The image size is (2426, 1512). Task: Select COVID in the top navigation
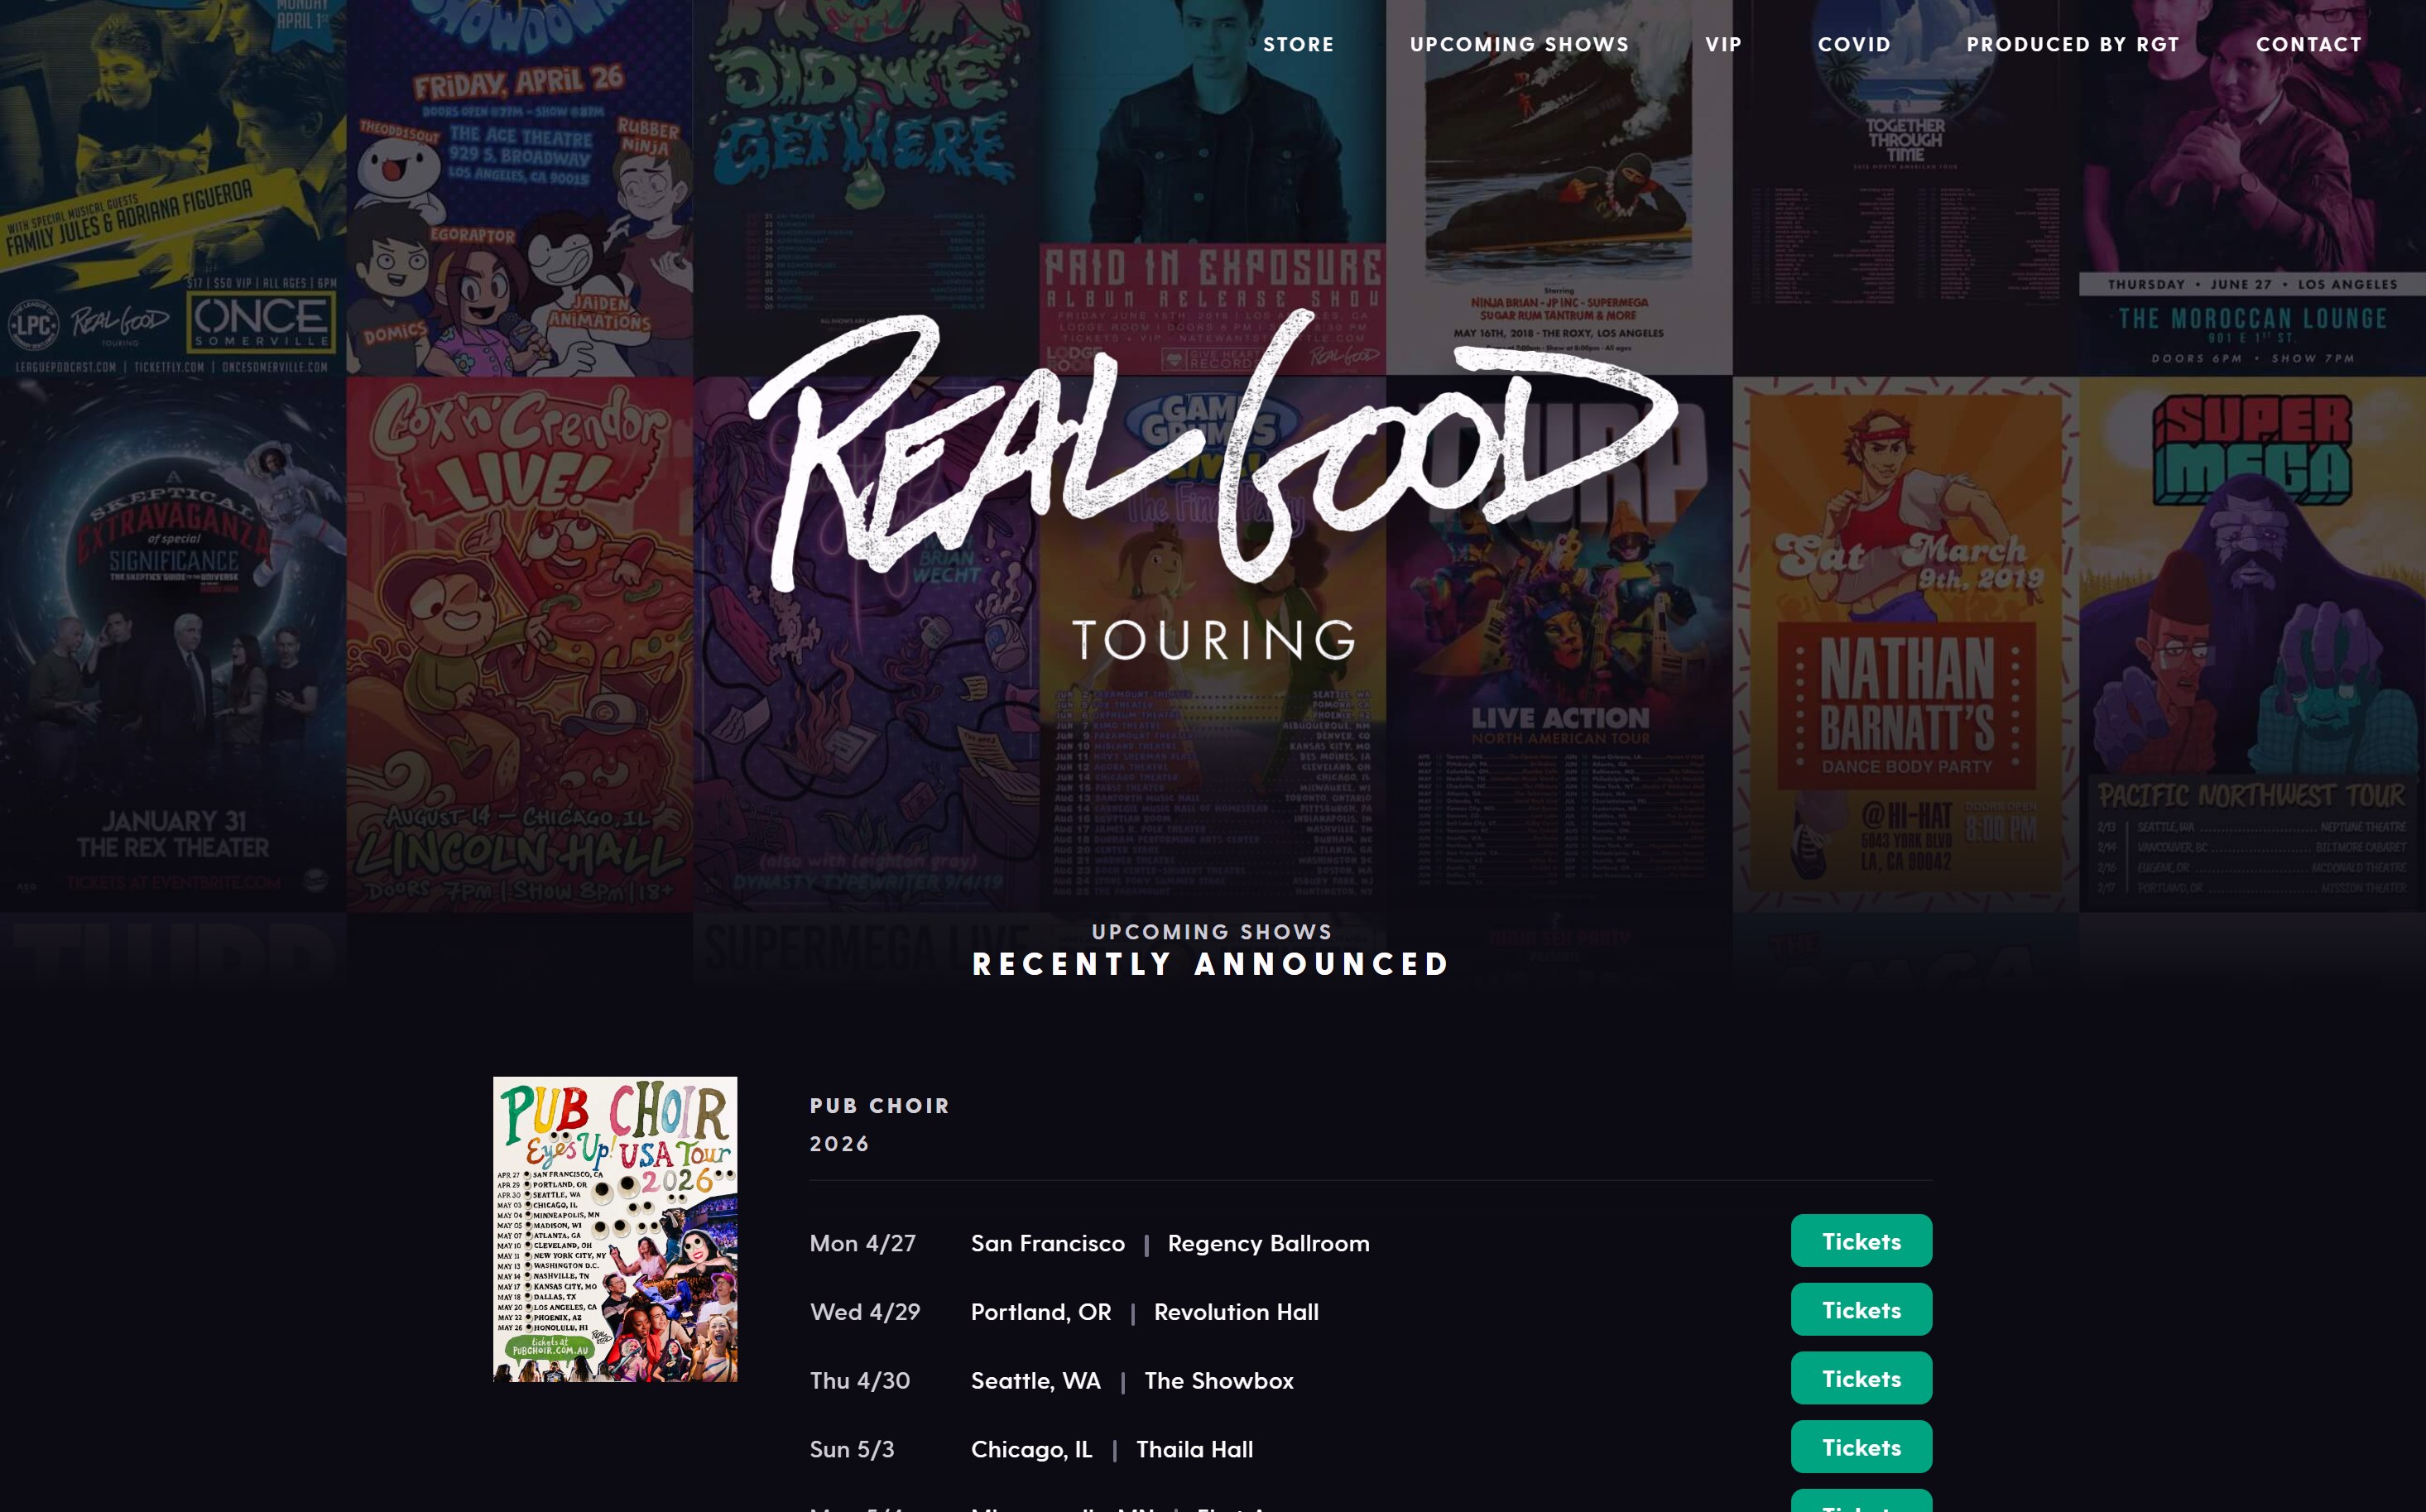[1854, 44]
